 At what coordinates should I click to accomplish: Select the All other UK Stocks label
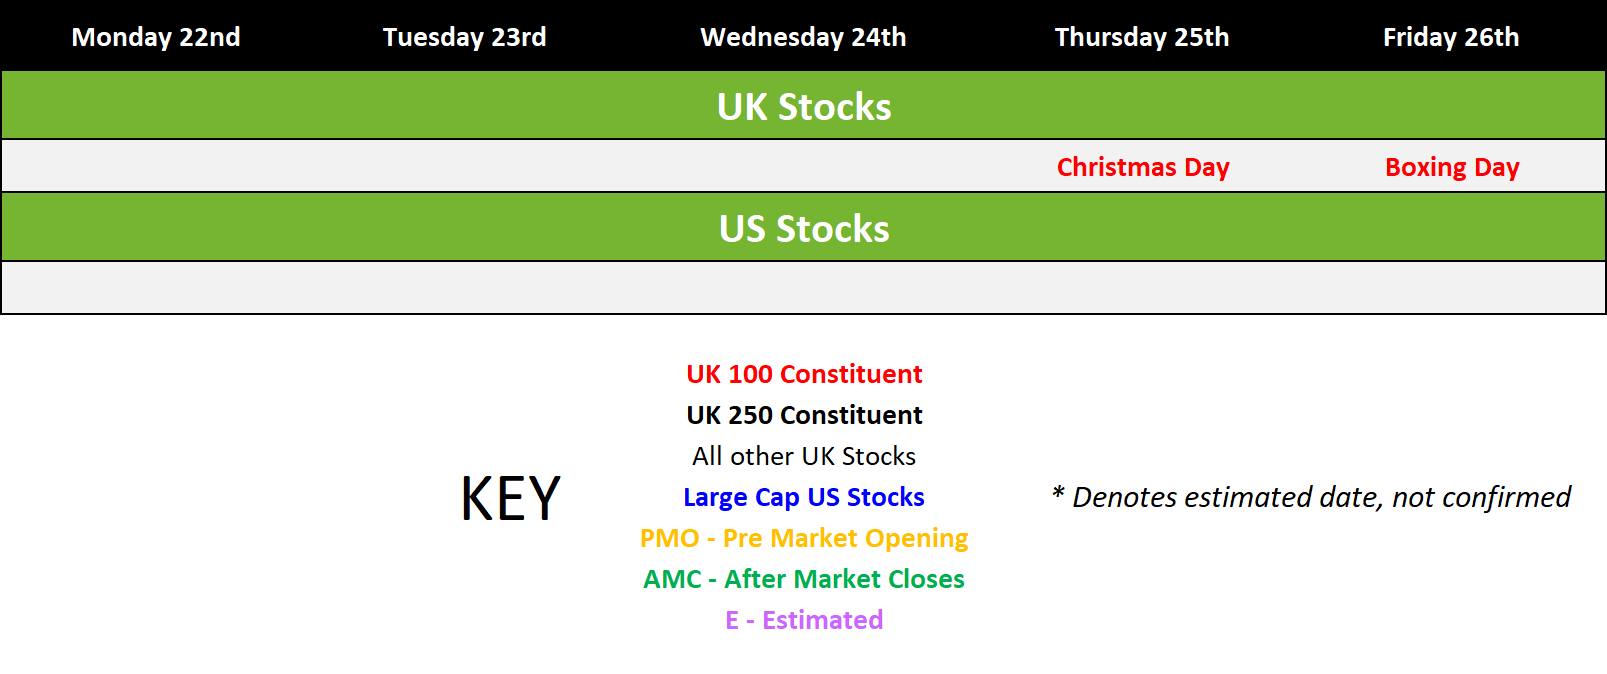click(x=804, y=456)
